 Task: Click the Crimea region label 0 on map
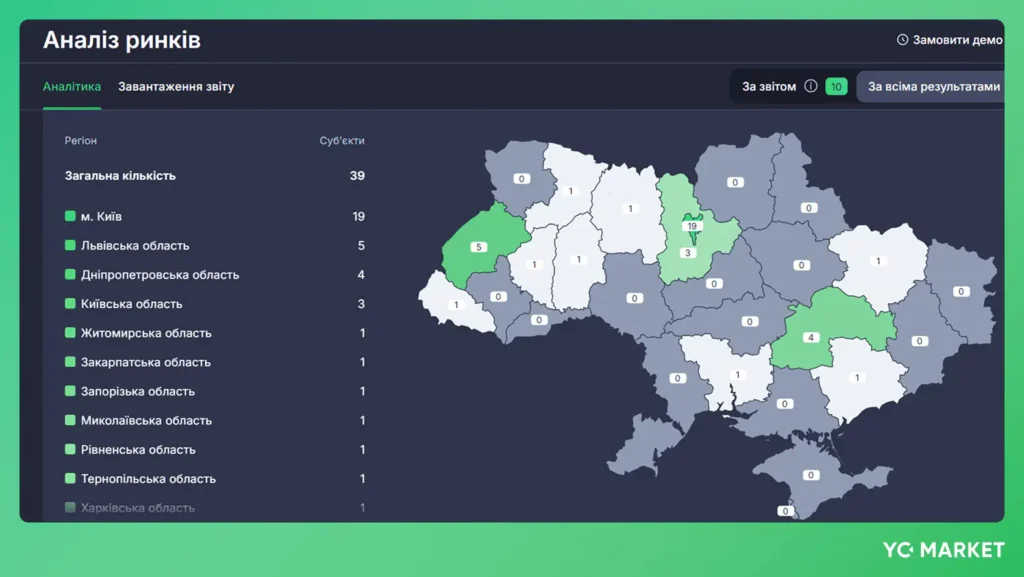[810, 475]
